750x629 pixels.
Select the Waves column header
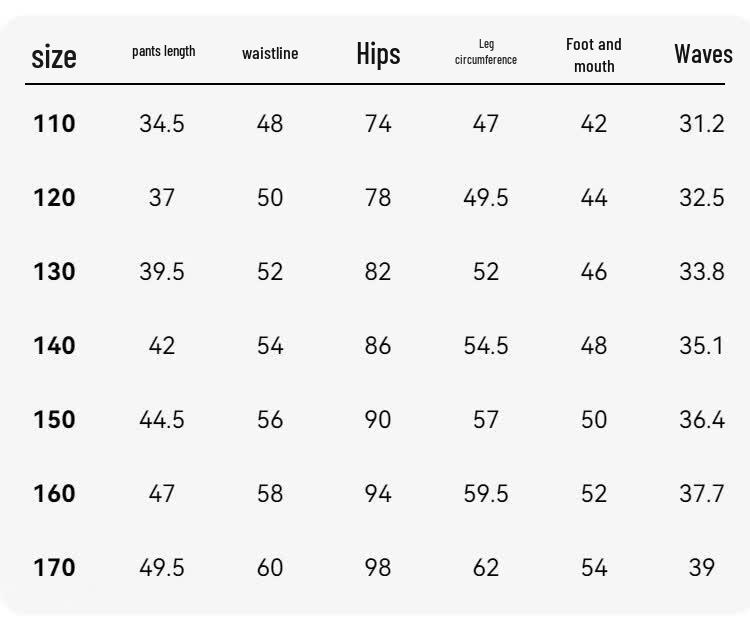(x=703, y=54)
